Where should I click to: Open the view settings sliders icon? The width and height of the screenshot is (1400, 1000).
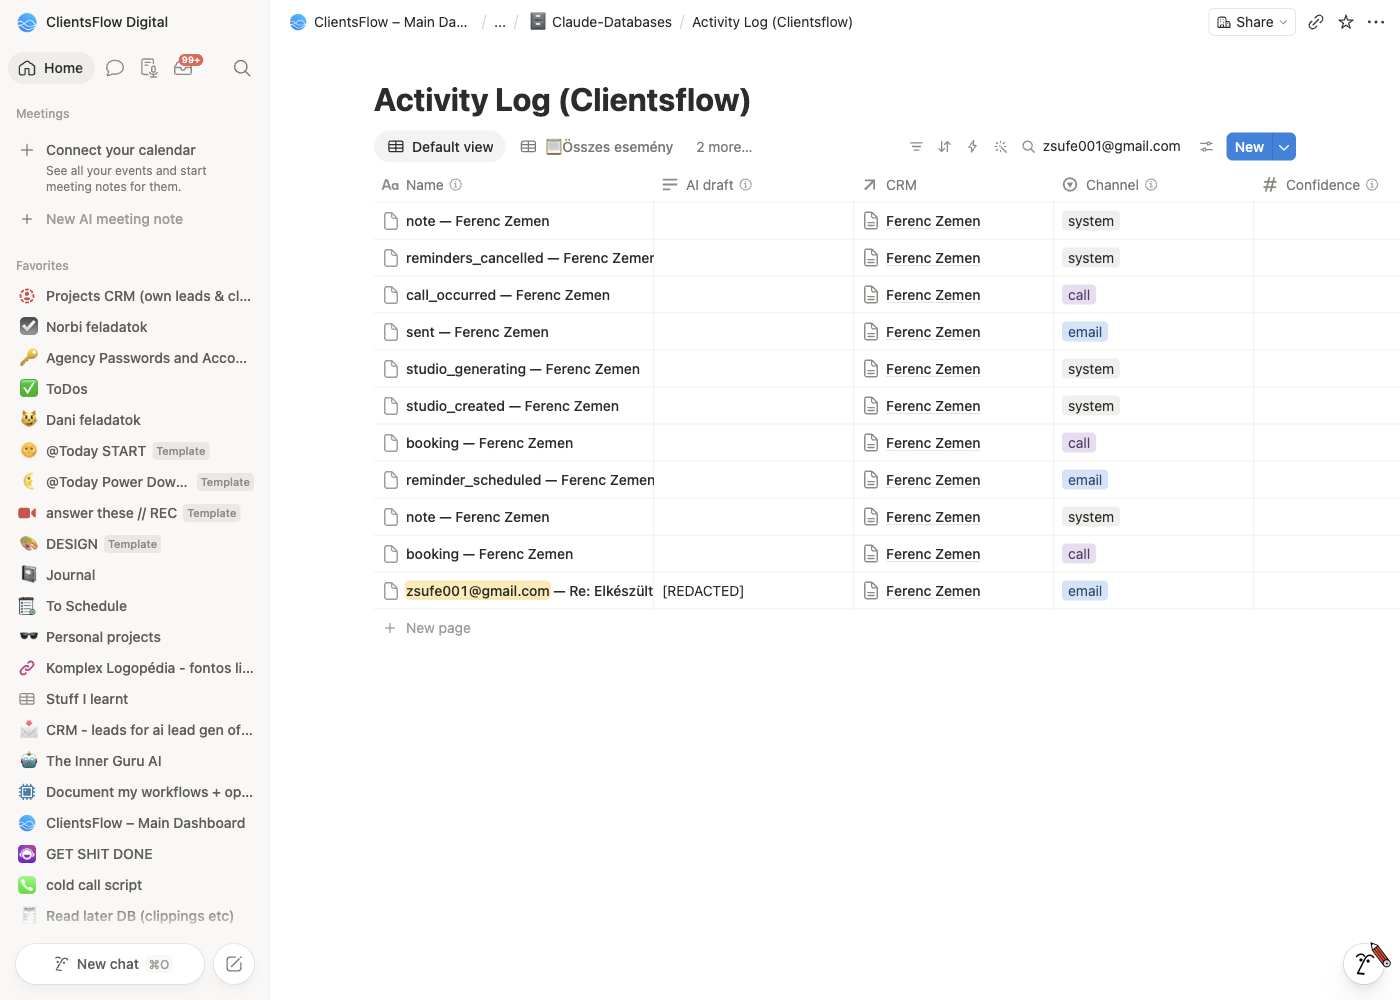click(x=1207, y=147)
